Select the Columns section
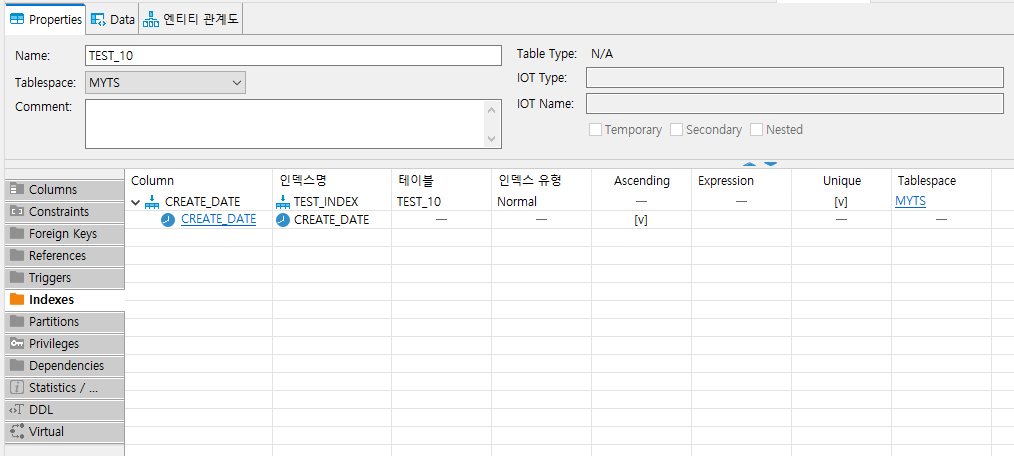 65,190
